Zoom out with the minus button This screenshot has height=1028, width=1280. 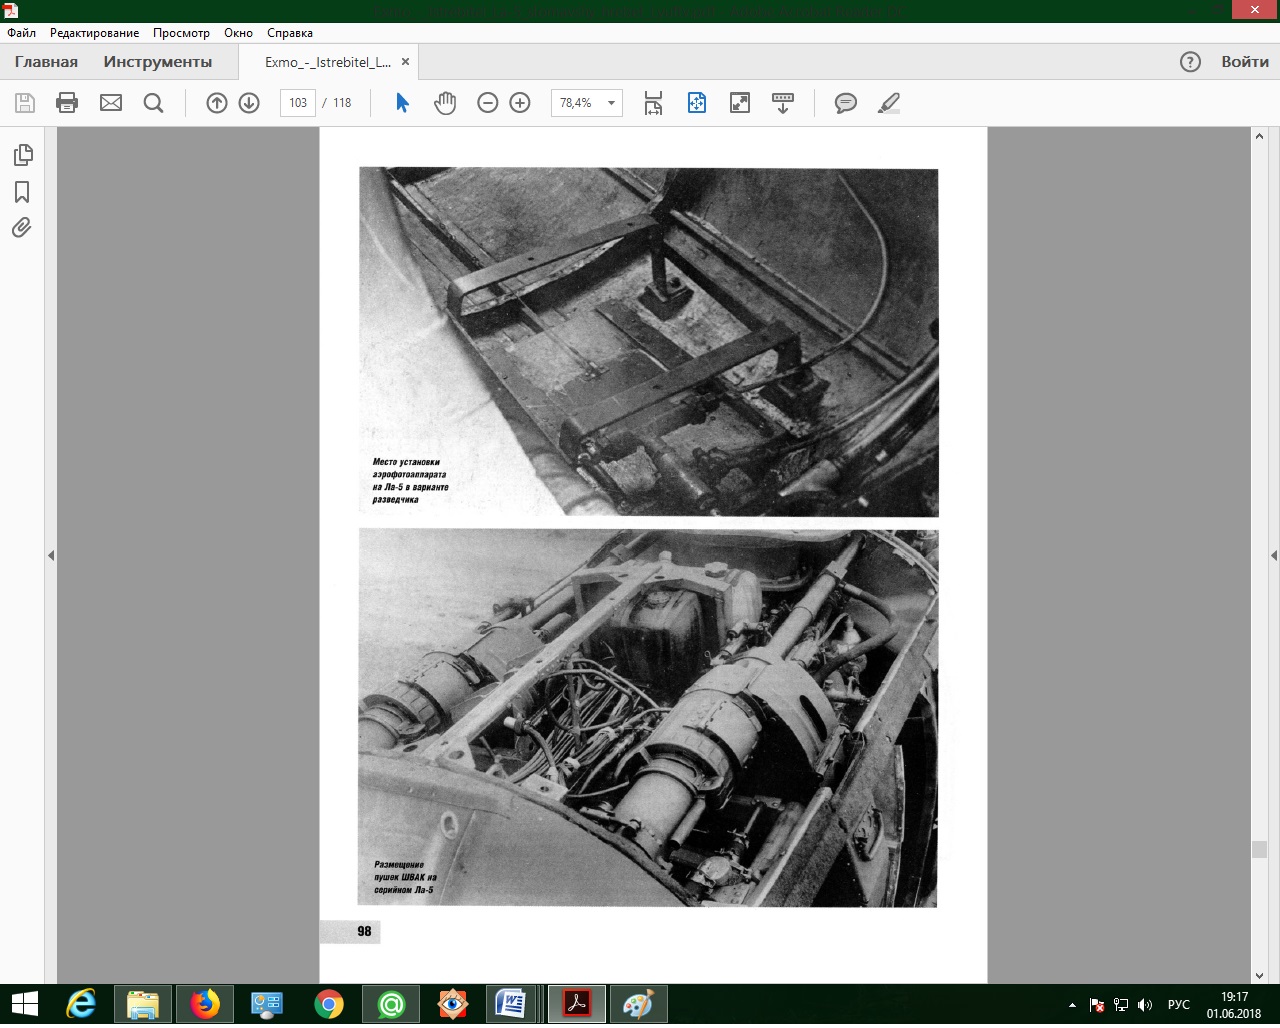(x=488, y=103)
